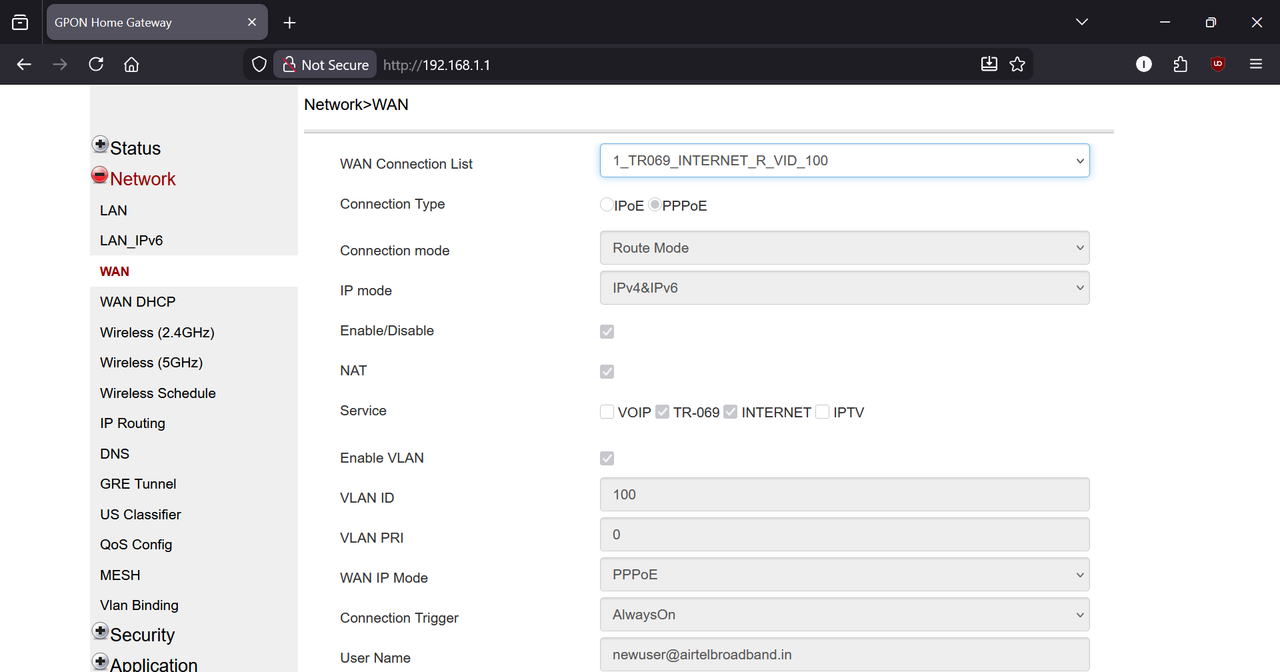This screenshot has width=1280, height=672.
Task: Click the VLAN ID field
Action: (844, 494)
